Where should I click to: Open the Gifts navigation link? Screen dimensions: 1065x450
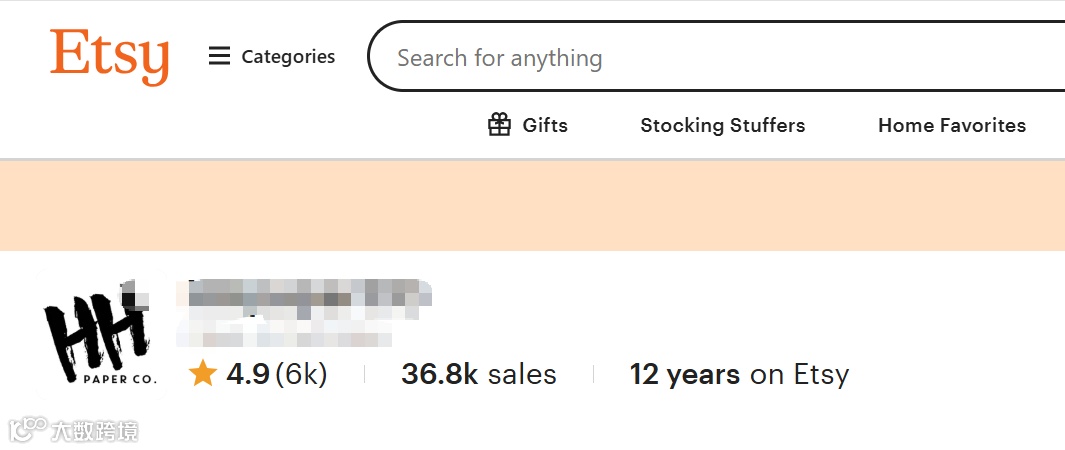pos(545,125)
